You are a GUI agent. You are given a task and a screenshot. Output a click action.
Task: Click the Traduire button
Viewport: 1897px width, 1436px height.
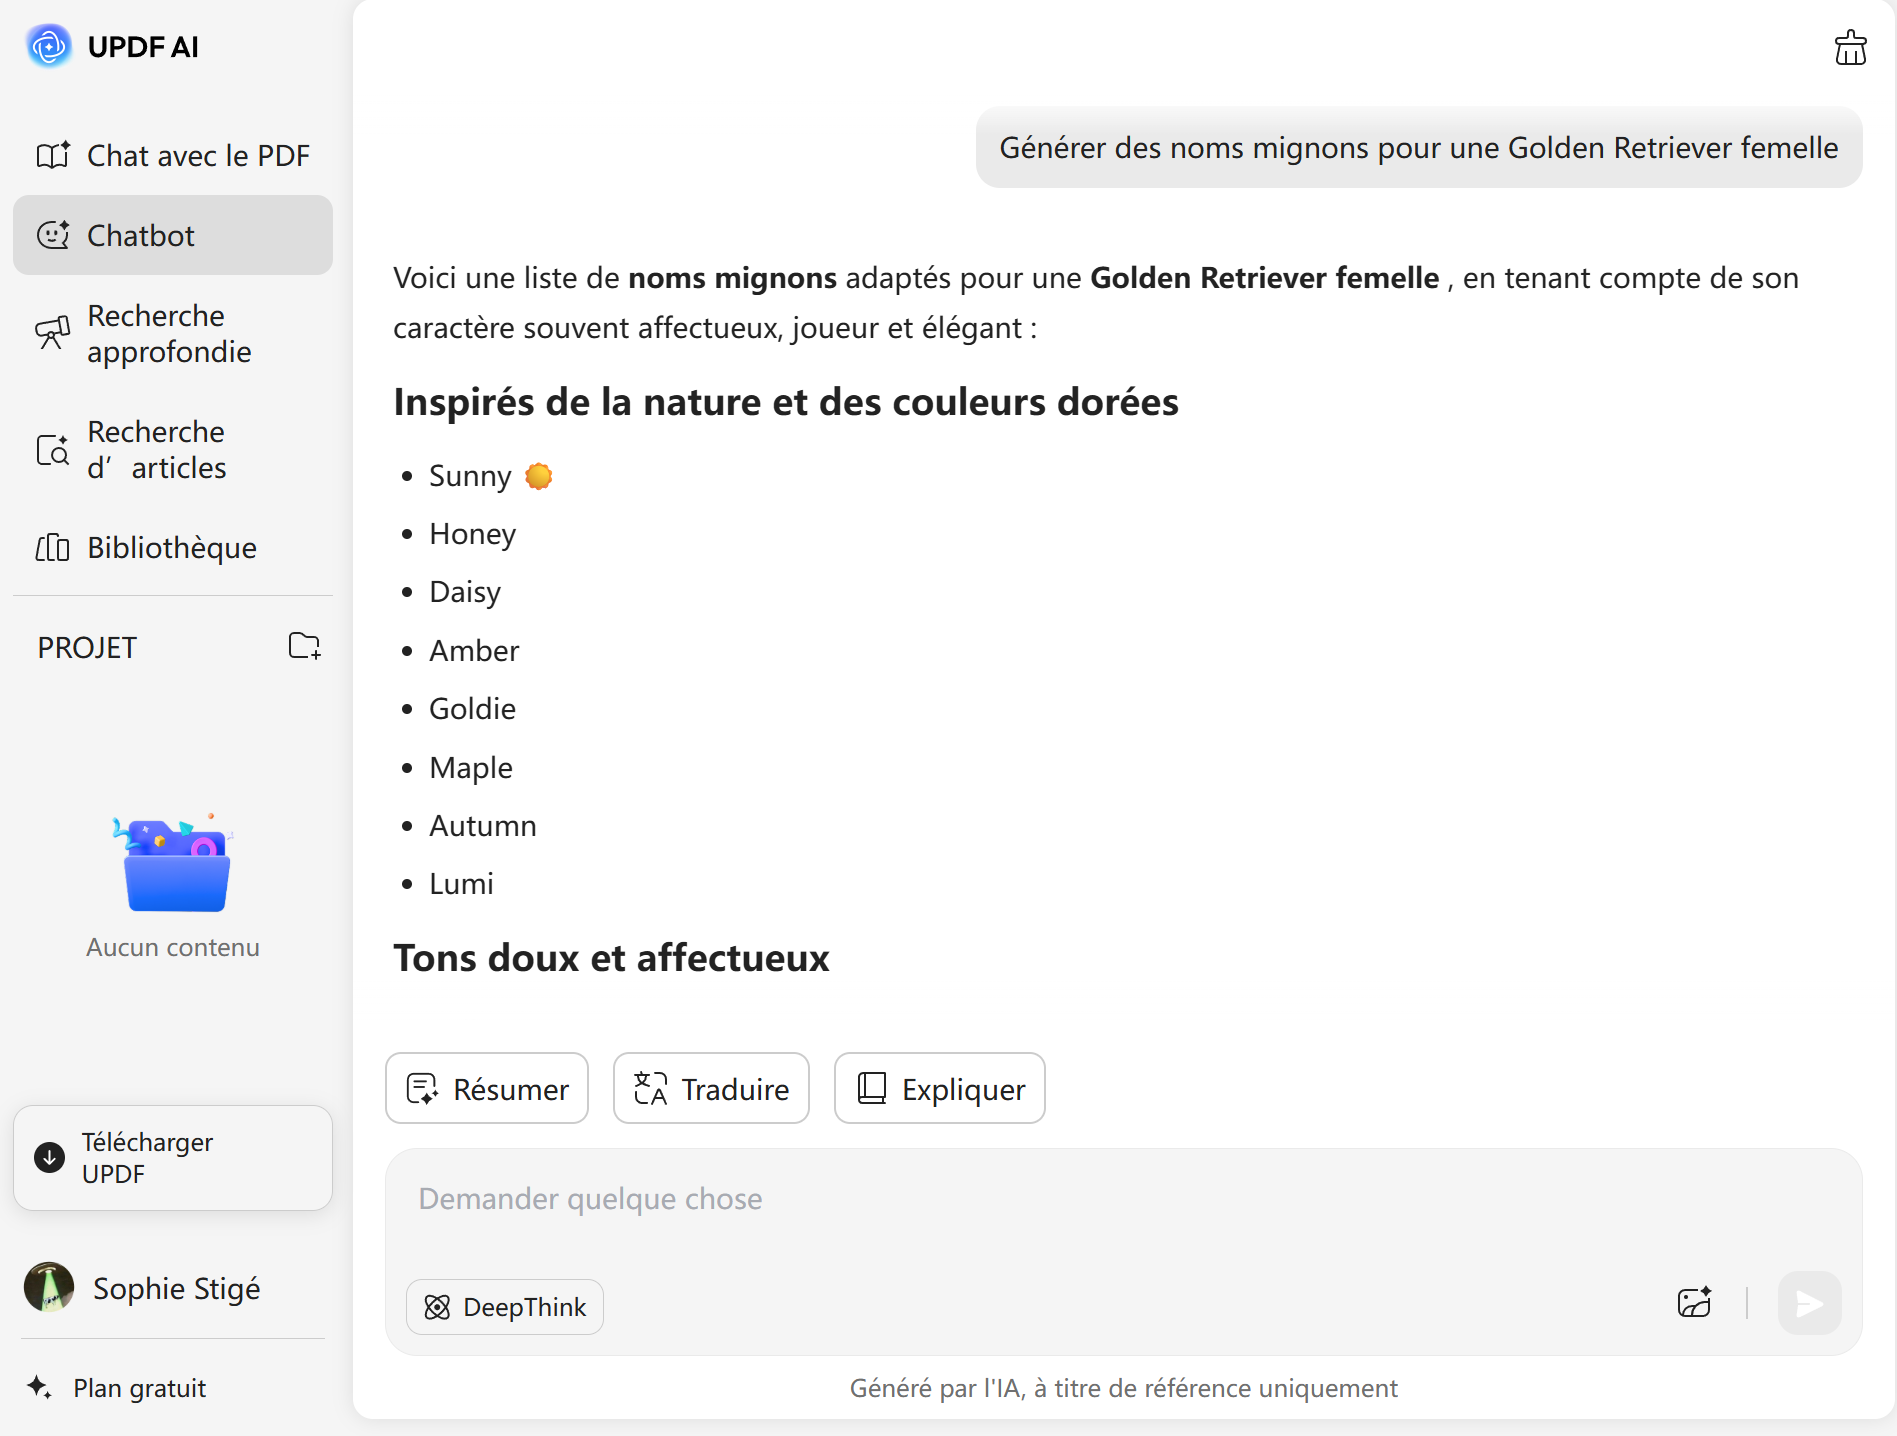coord(711,1088)
